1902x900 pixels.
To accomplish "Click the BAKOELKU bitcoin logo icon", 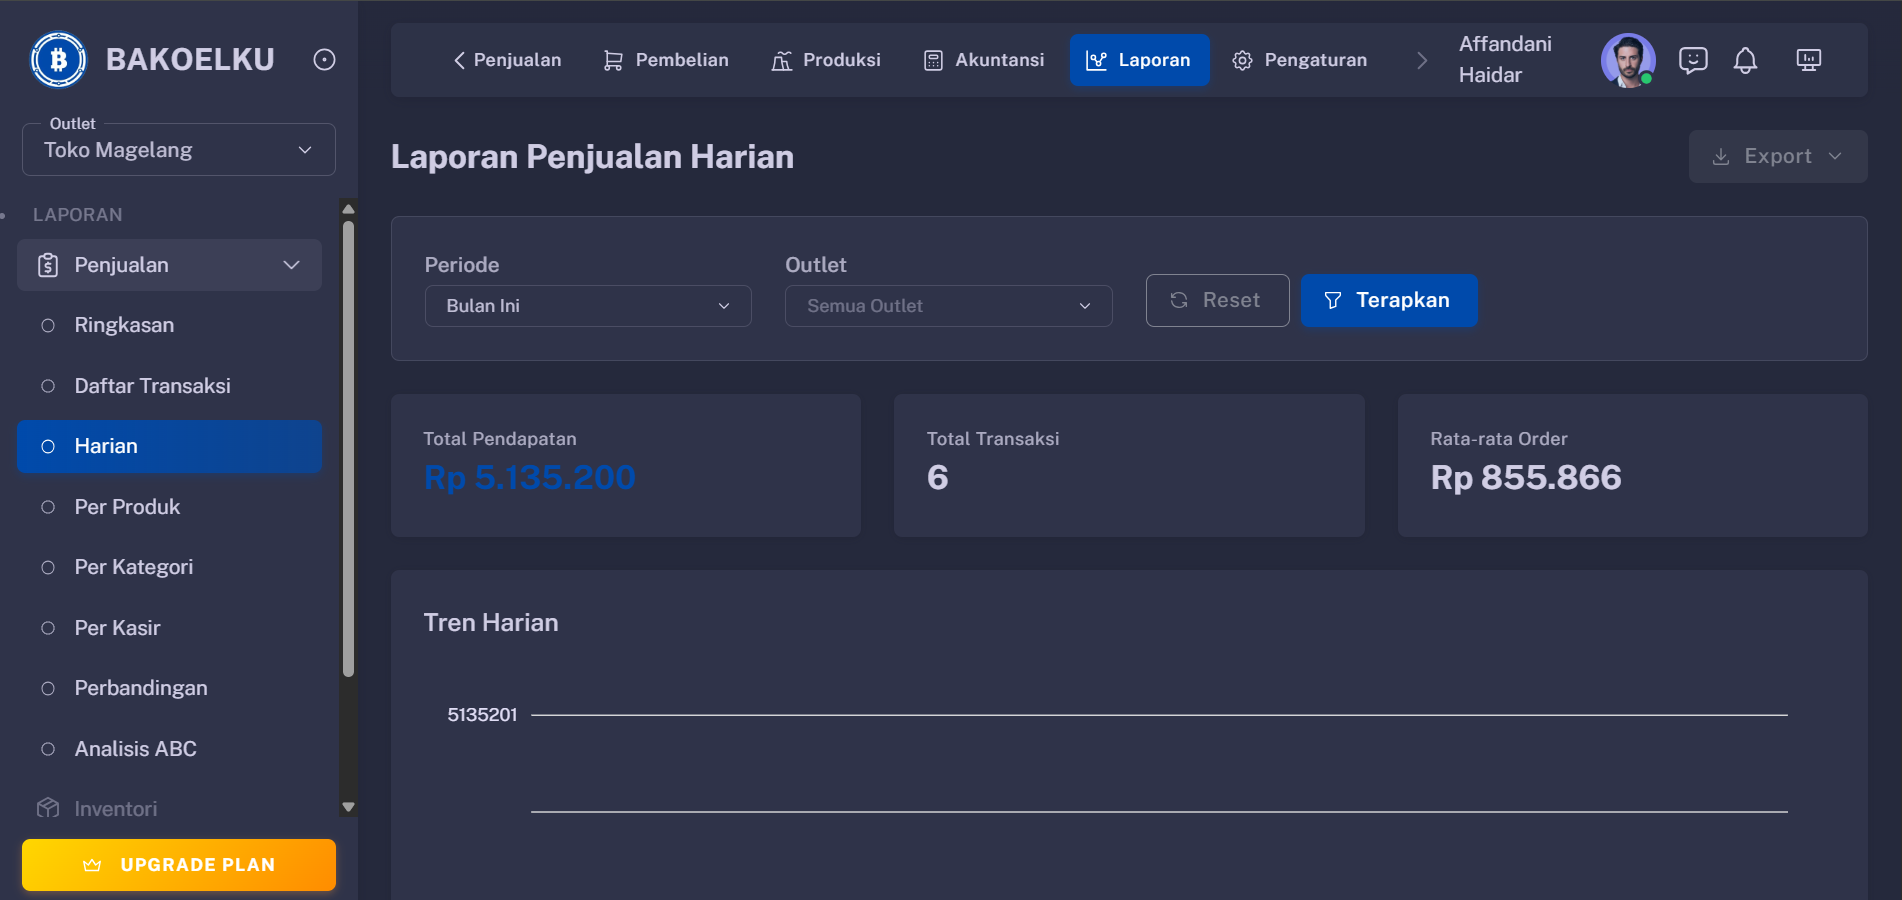I will coord(57,58).
